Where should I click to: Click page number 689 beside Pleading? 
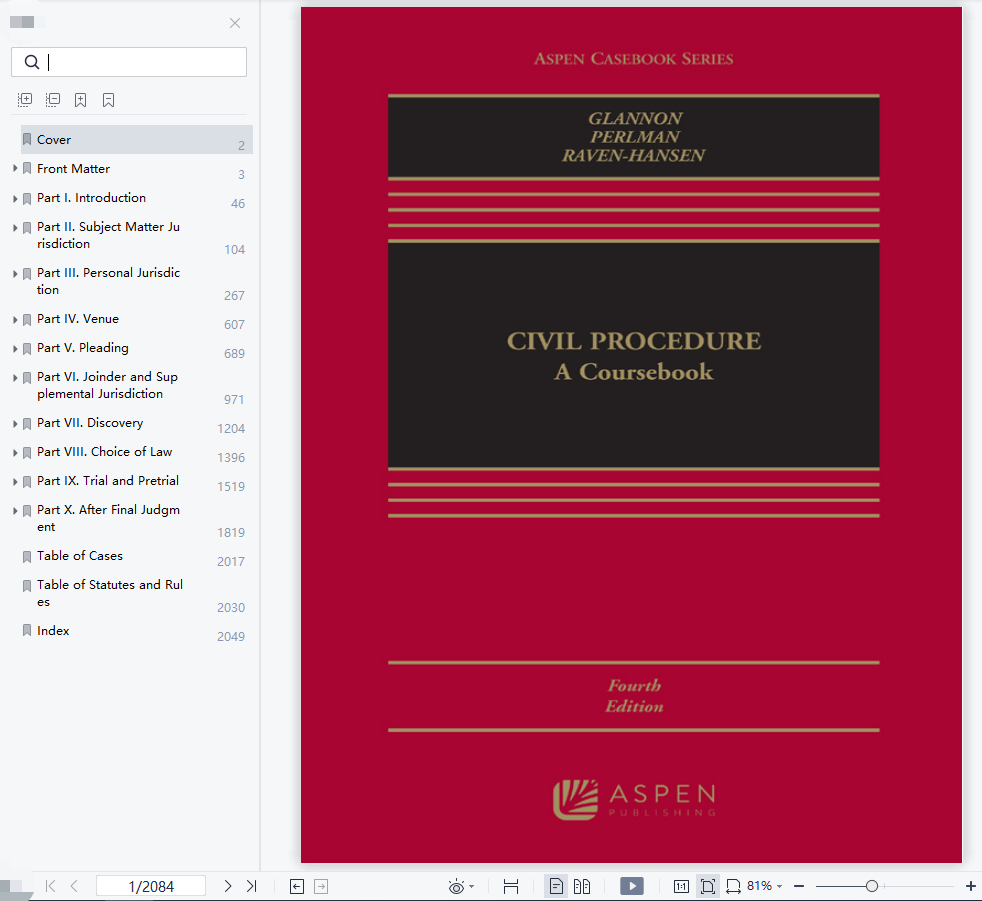234,354
